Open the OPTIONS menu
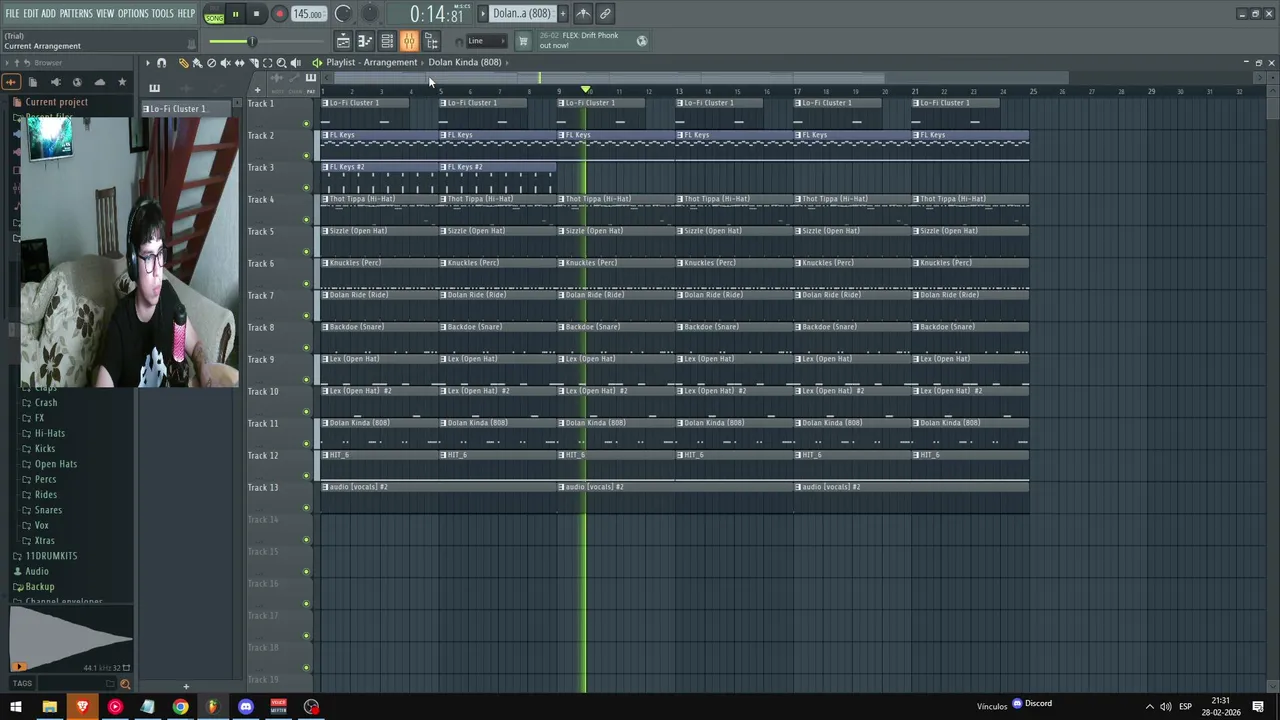1280x720 pixels. (x=133, y=14)
